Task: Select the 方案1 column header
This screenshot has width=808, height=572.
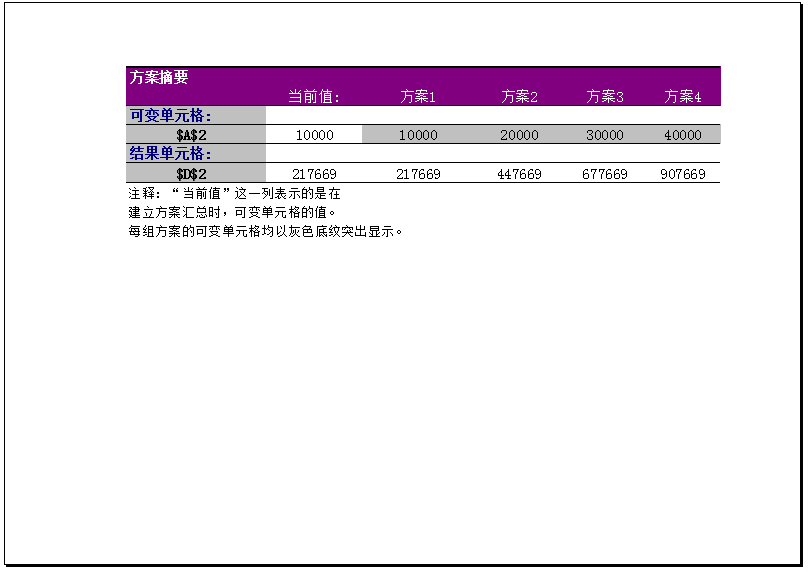Action: coord(418,96)
